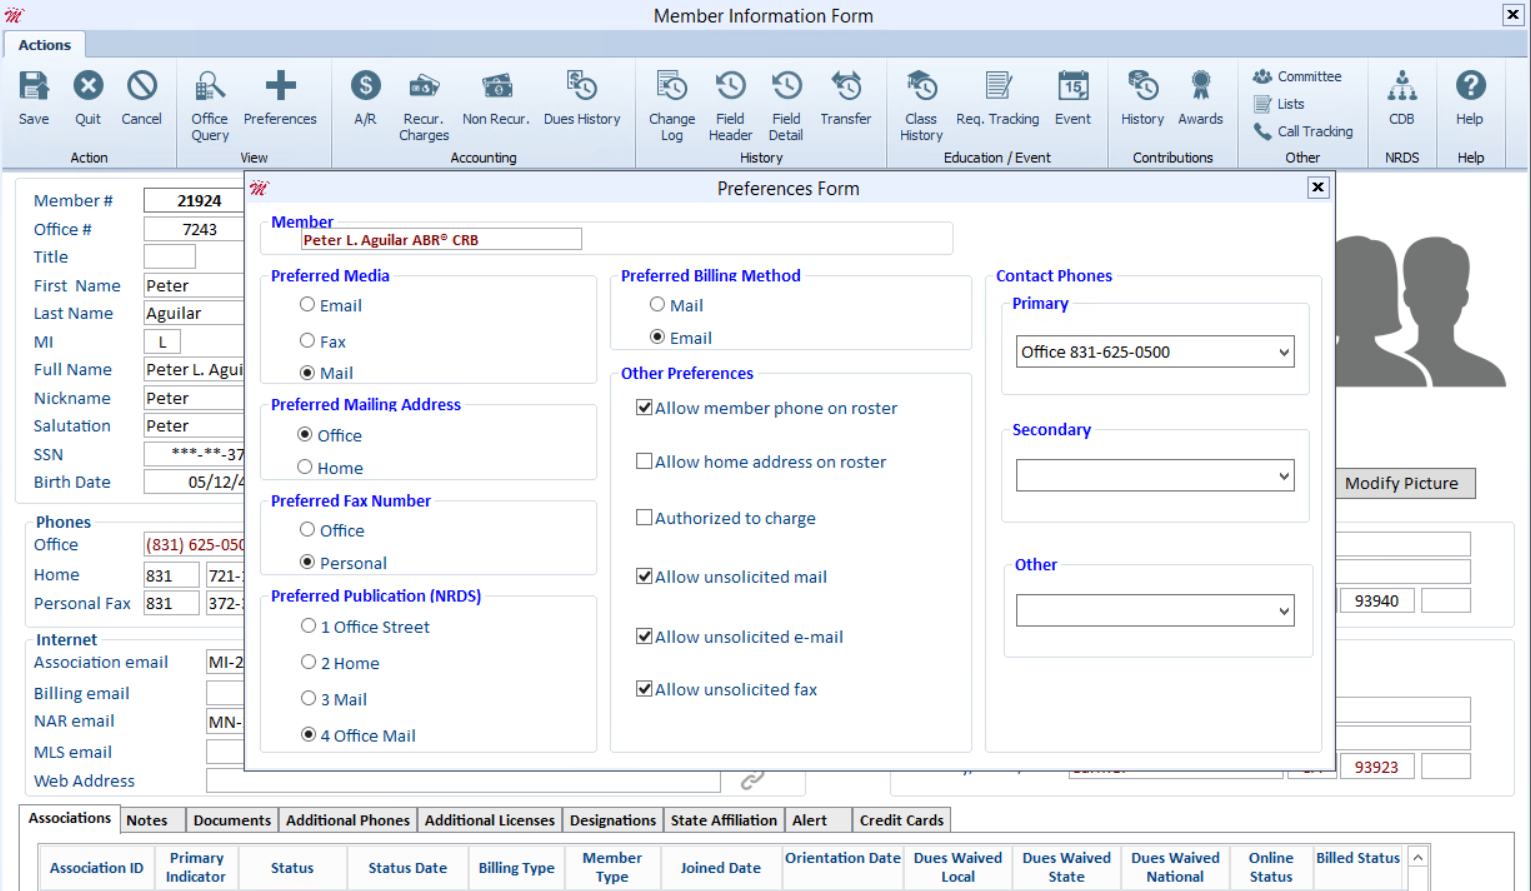Select the Actions ribbon tab
Image resolution: width=1531 pixels, height=891 pixels.
coord(45,45)
